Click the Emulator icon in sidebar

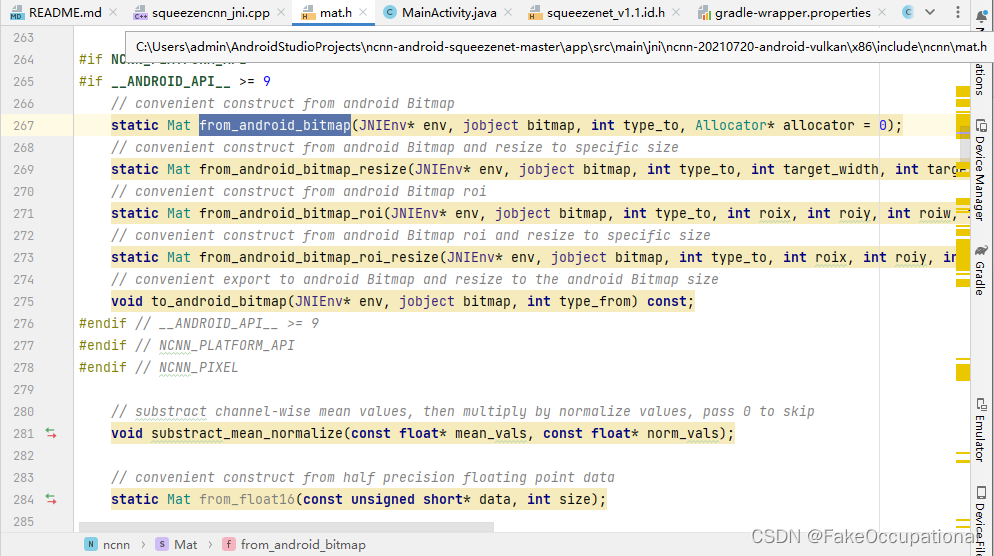pyautogui.click(x=981, y=404)
